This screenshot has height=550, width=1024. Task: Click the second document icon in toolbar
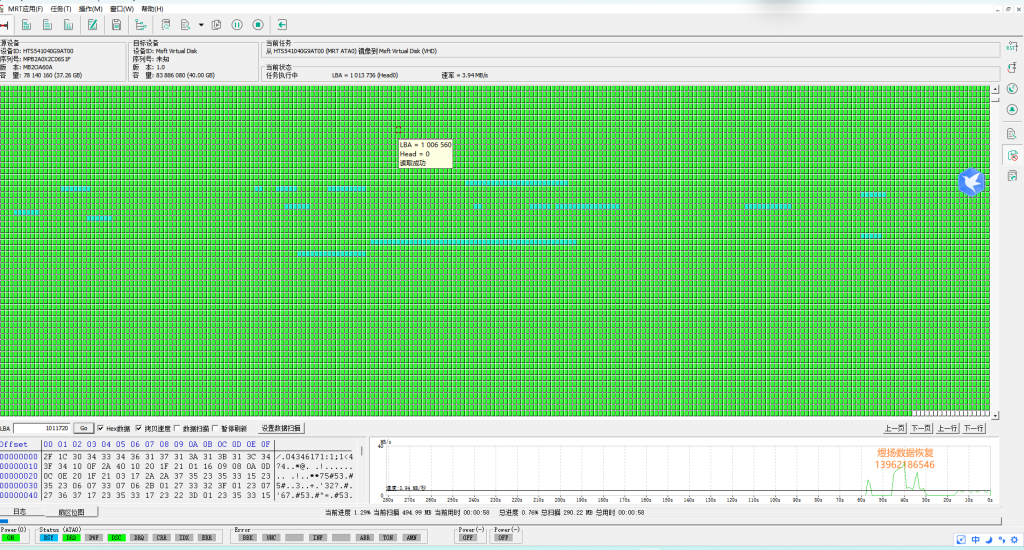[47, 25]
